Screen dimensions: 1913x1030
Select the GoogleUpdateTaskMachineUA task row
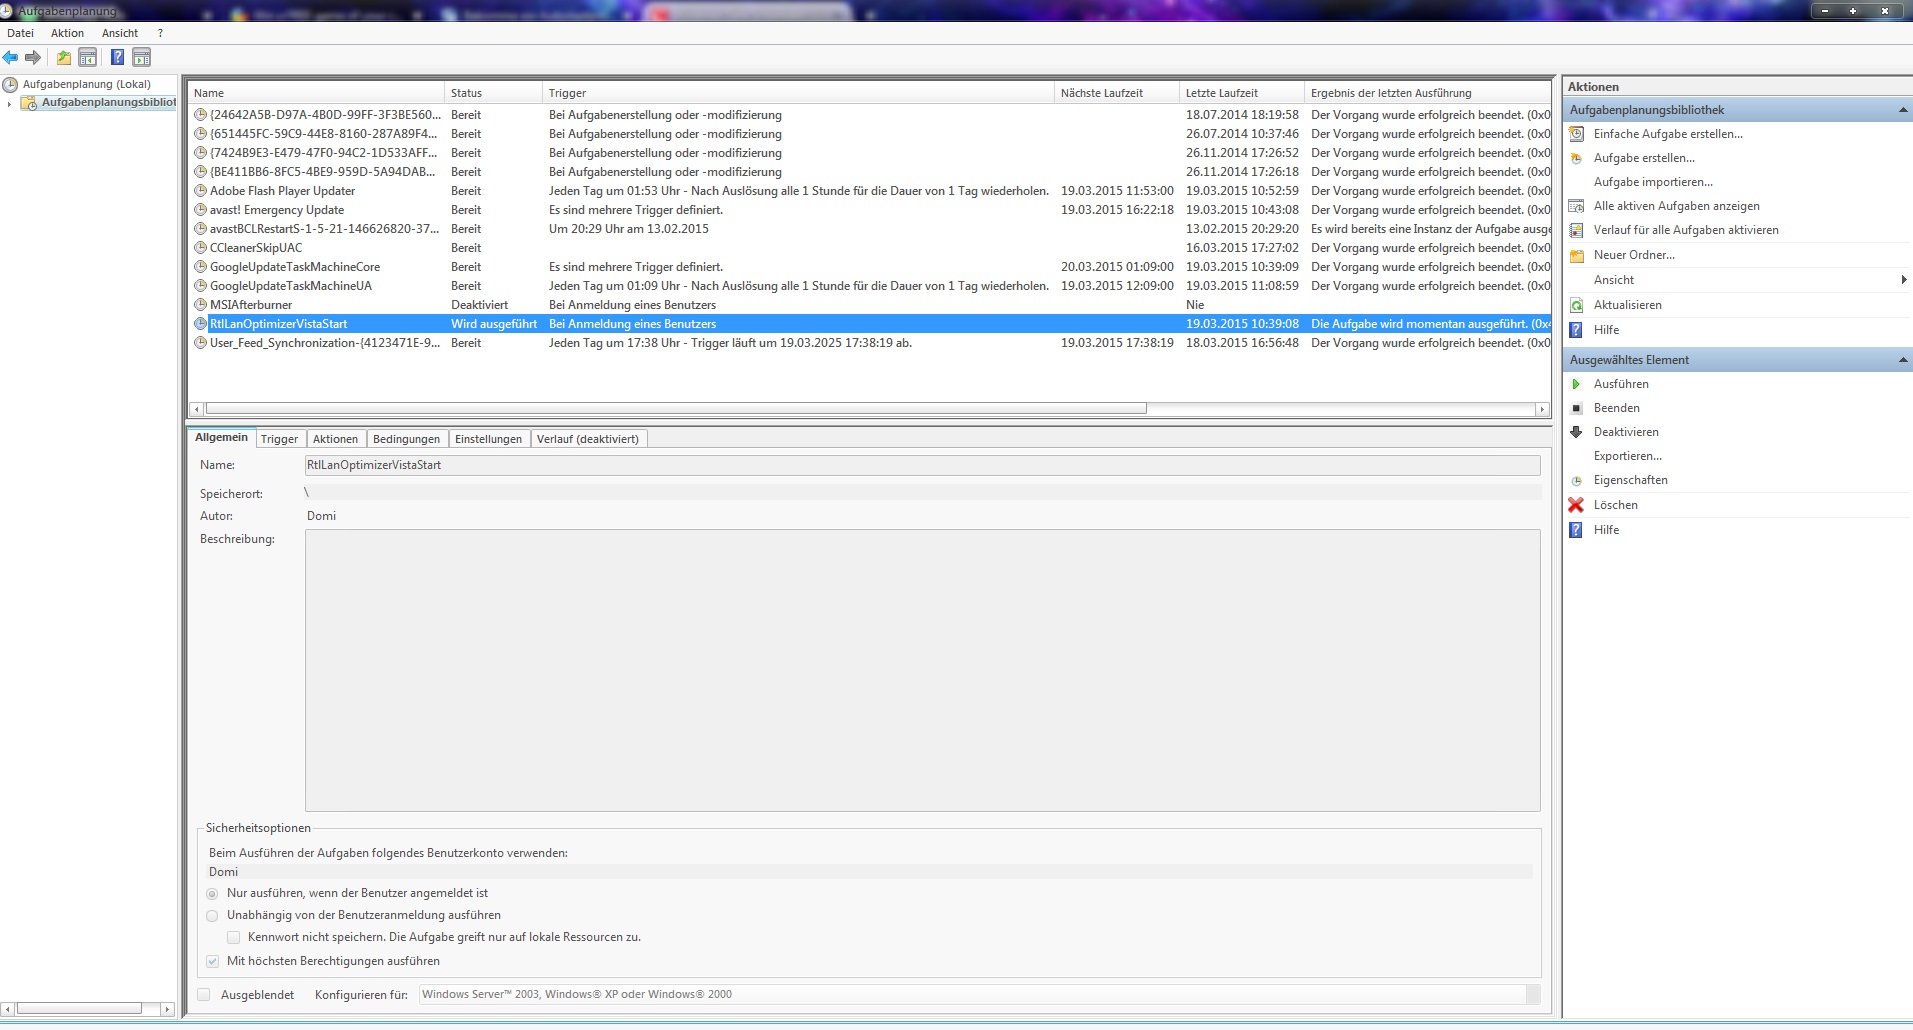tap(870, 286)
